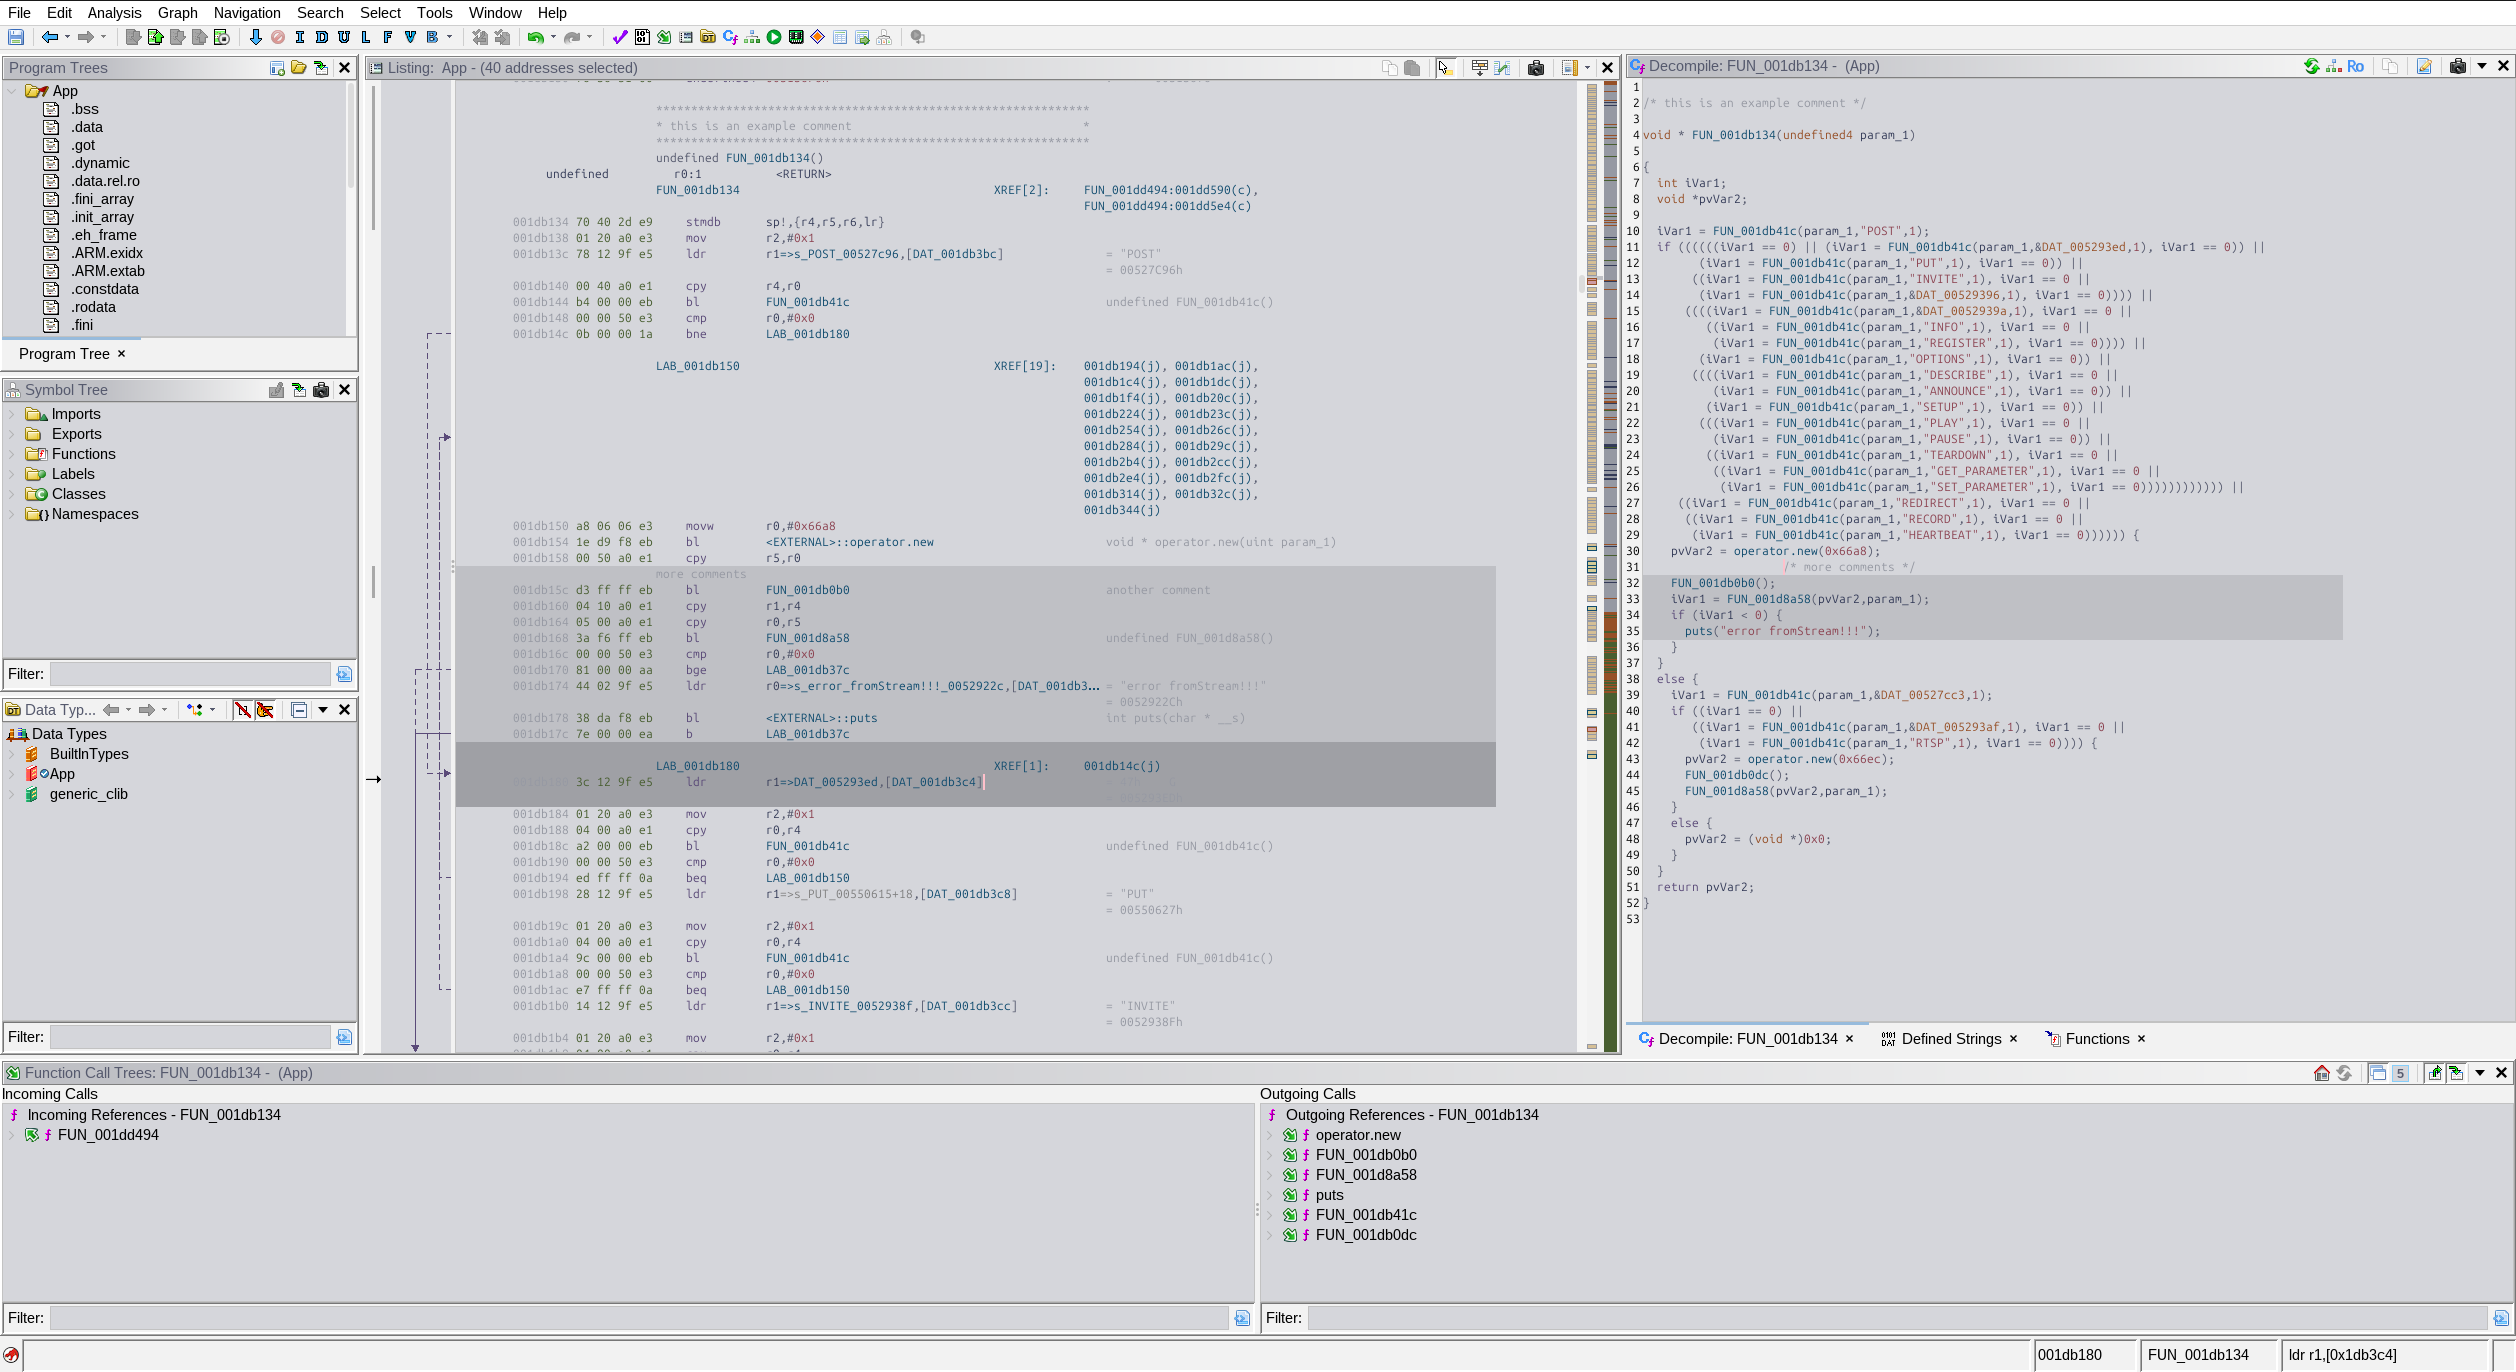This screenshot has width=2516, height=1372.
Task: Toggle the Ro read-only indicator in Decompile
Action: pos(2355,66)
